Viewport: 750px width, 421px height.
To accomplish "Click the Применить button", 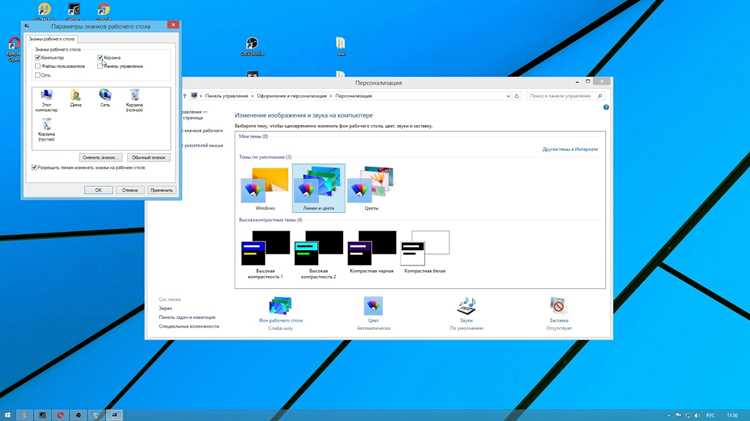I will tap(162, 190).
